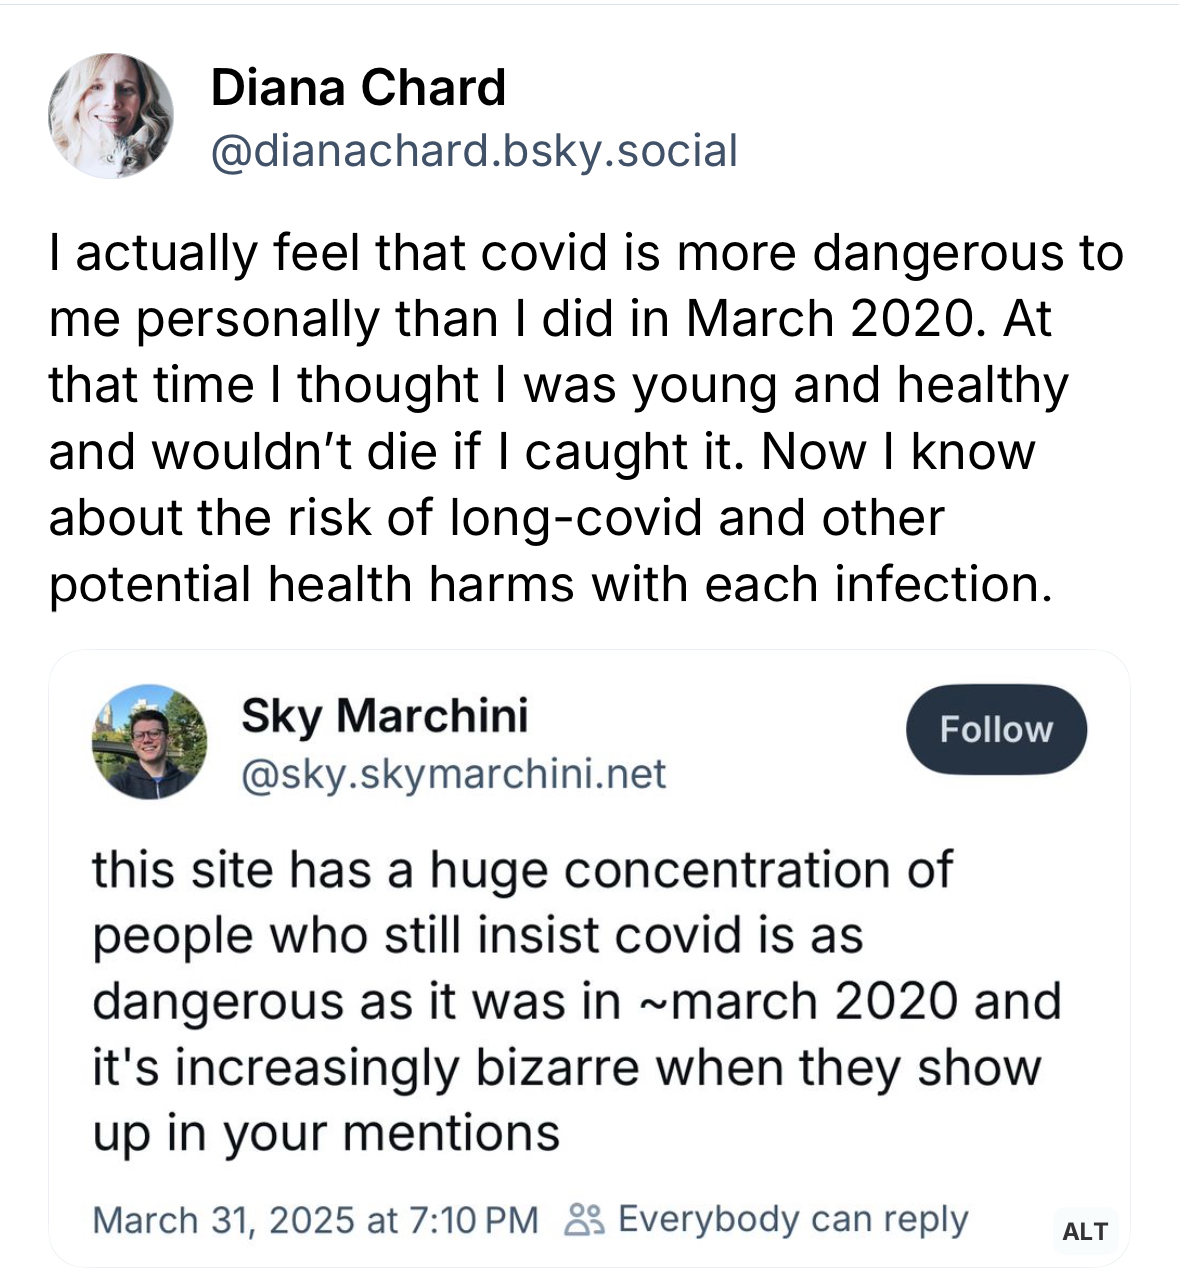Show the ALT text badge
Viewport: 1179px width, 1278px height.
[1084, 1231]
